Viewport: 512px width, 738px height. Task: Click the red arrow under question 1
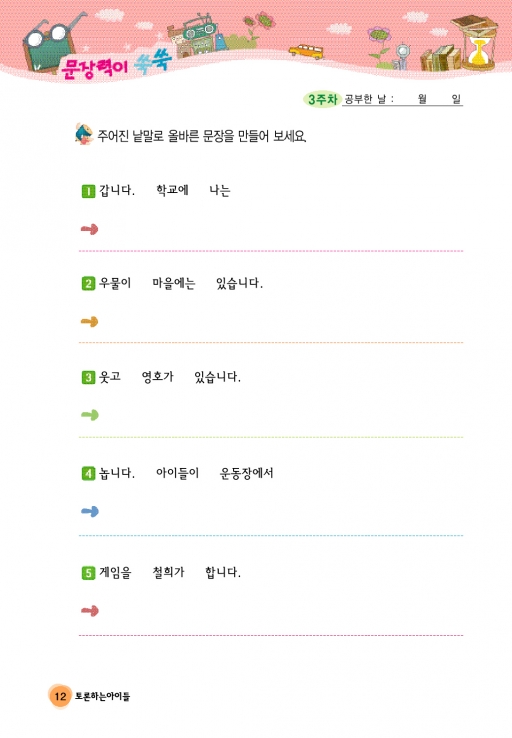89,229
